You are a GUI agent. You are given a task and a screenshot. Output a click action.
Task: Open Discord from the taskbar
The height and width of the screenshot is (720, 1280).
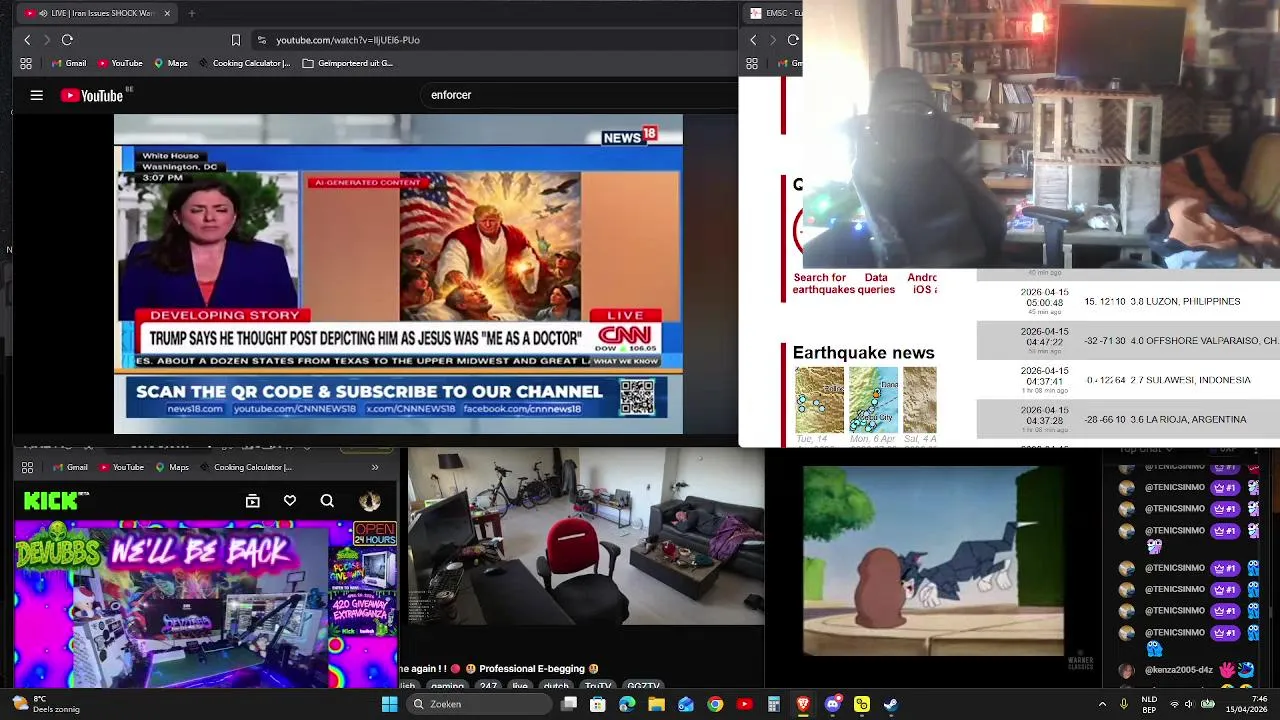(x=833, y=704)
